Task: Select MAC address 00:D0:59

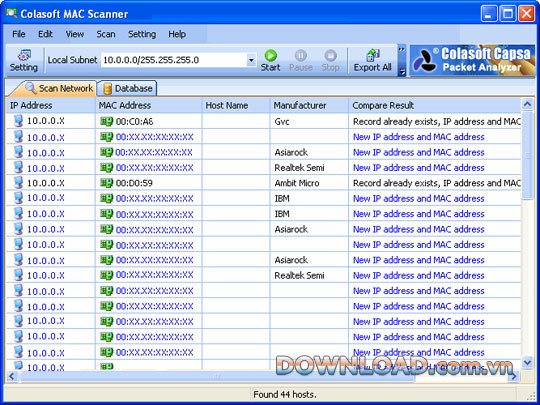Action: pyautogui.click(x=134, y=183)
